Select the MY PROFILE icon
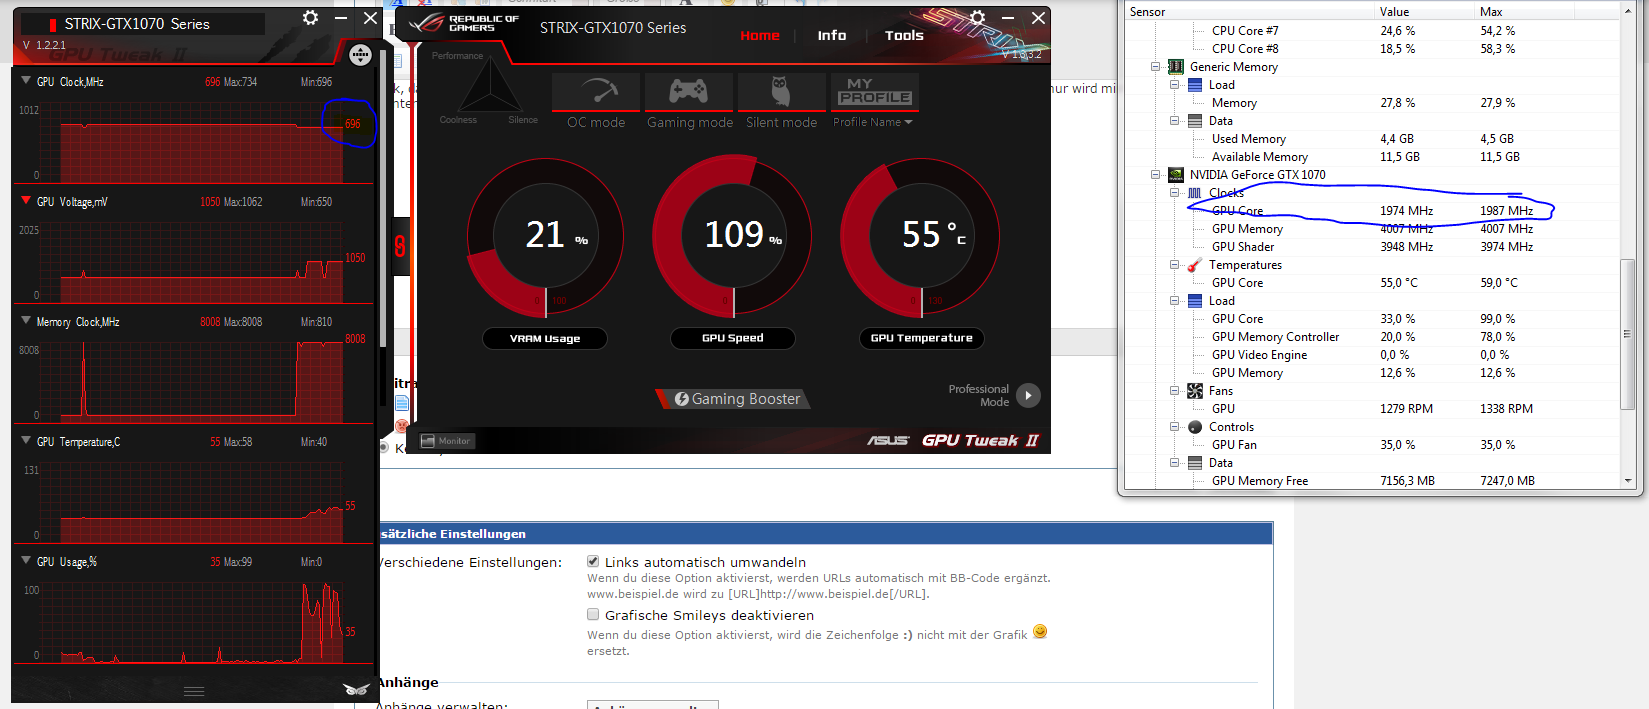This screenshot has width=1649, height=709. click(875, 91)
